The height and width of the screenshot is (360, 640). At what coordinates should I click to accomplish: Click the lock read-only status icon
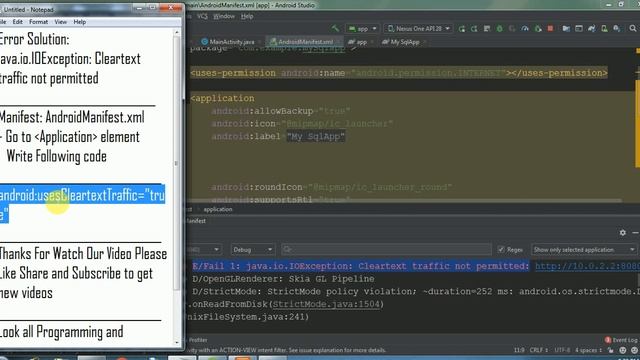click(x=611, y=350)
